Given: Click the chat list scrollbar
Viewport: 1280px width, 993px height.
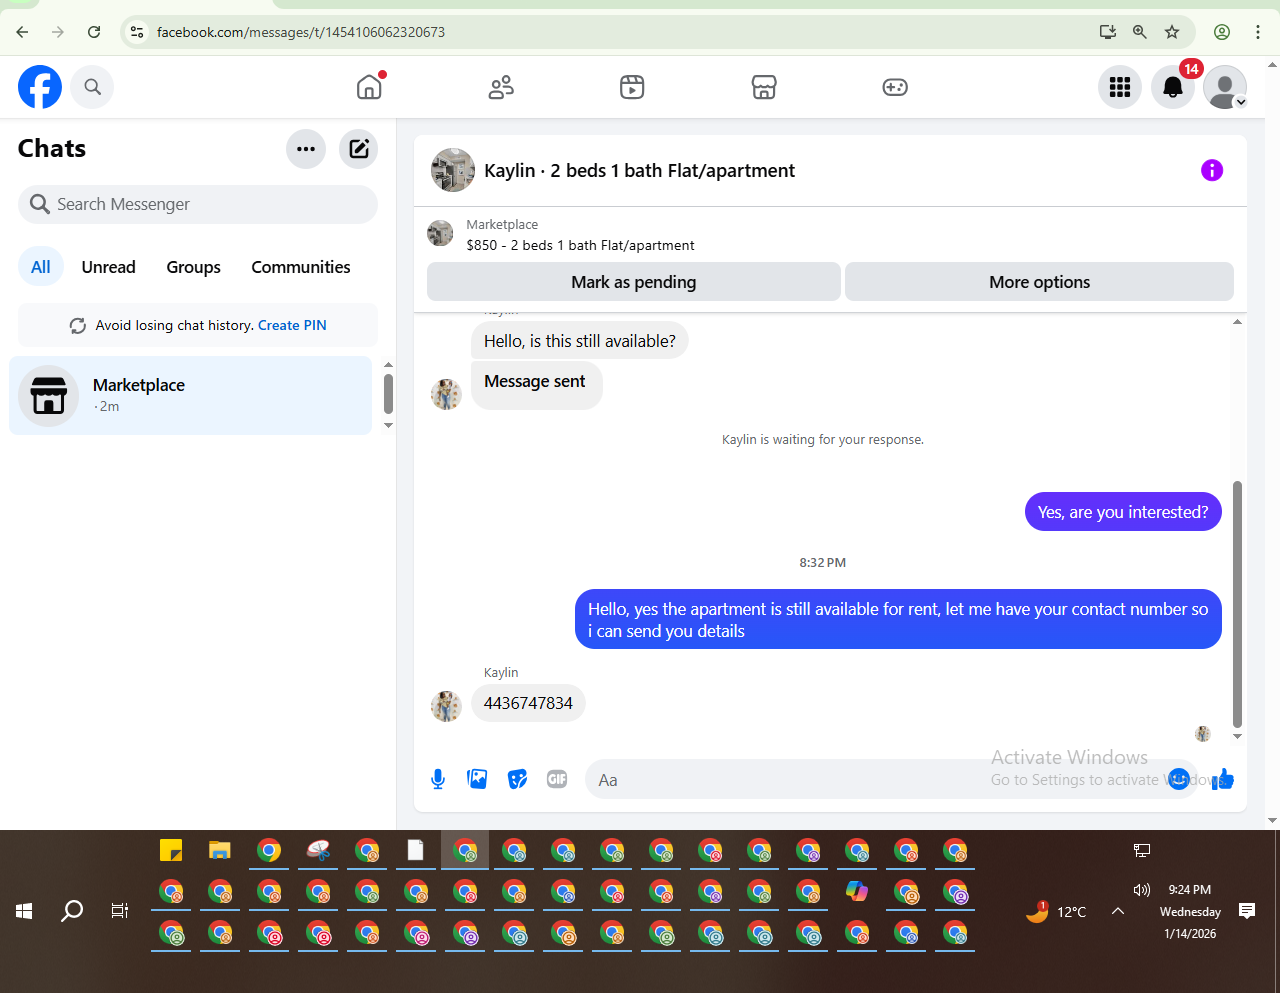Looking at the screenshot, I should 388,394.
